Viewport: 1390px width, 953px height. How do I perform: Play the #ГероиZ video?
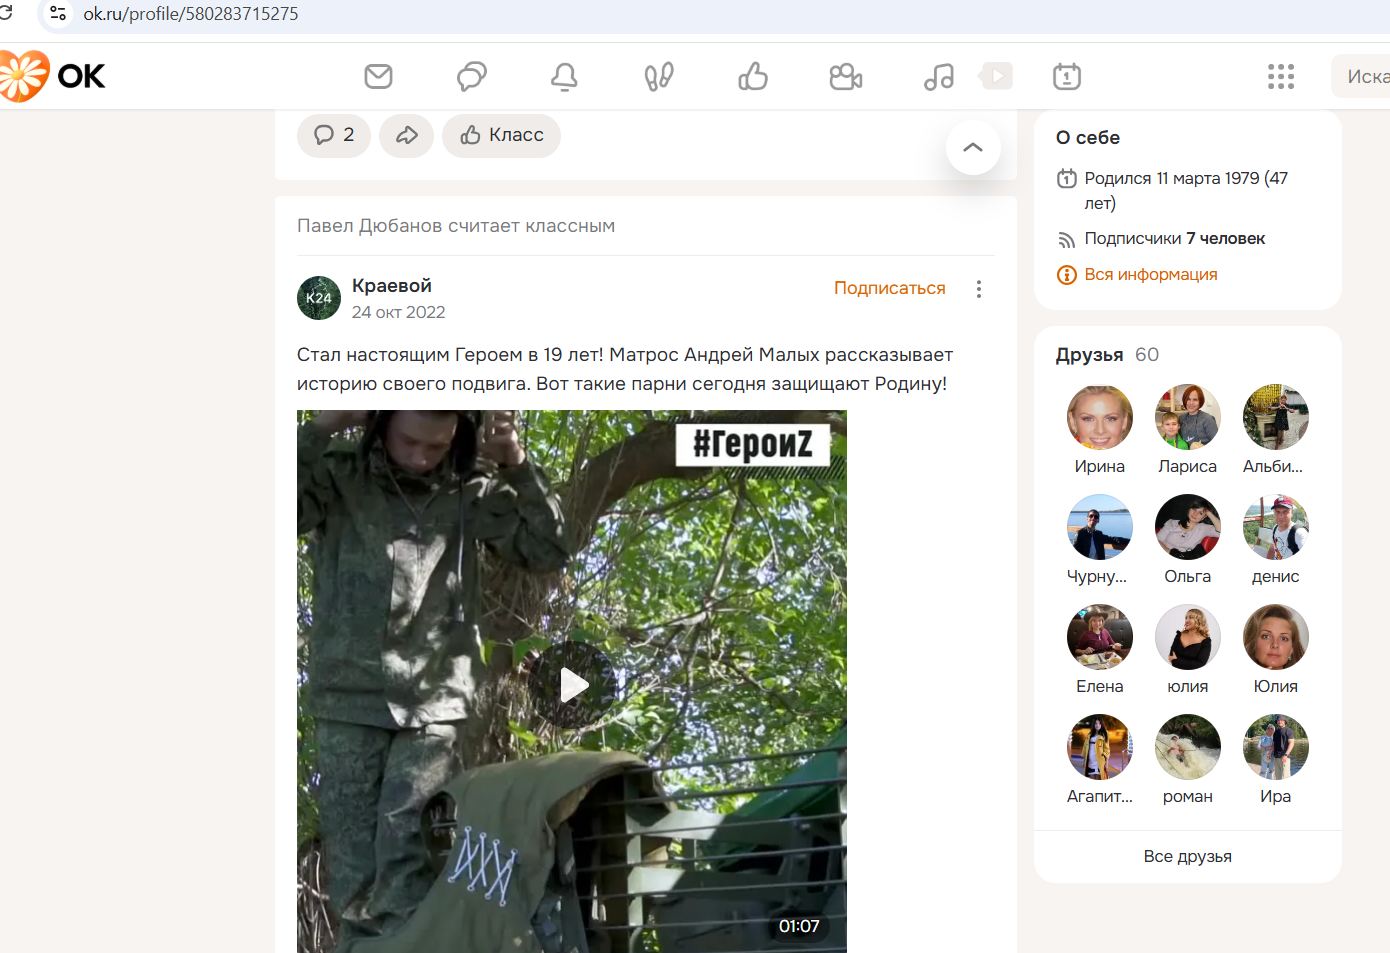[572, 685]
